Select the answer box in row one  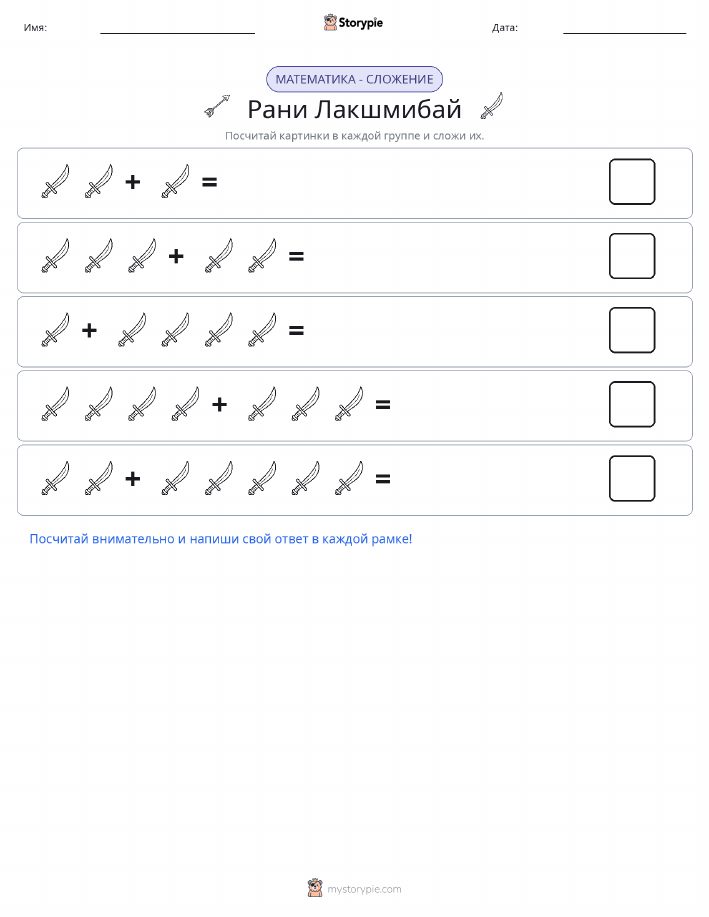(632, 182)
